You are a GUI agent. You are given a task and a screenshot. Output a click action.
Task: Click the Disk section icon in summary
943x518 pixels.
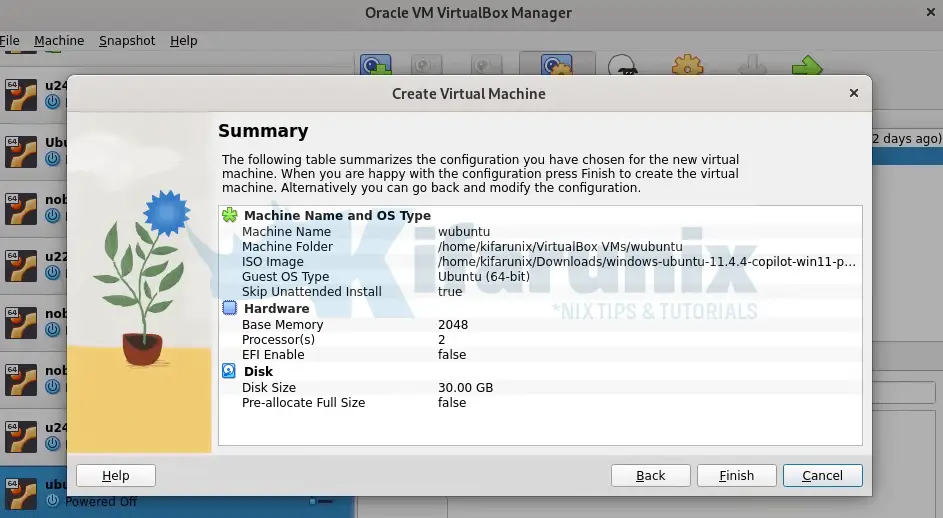pos(229,371)
